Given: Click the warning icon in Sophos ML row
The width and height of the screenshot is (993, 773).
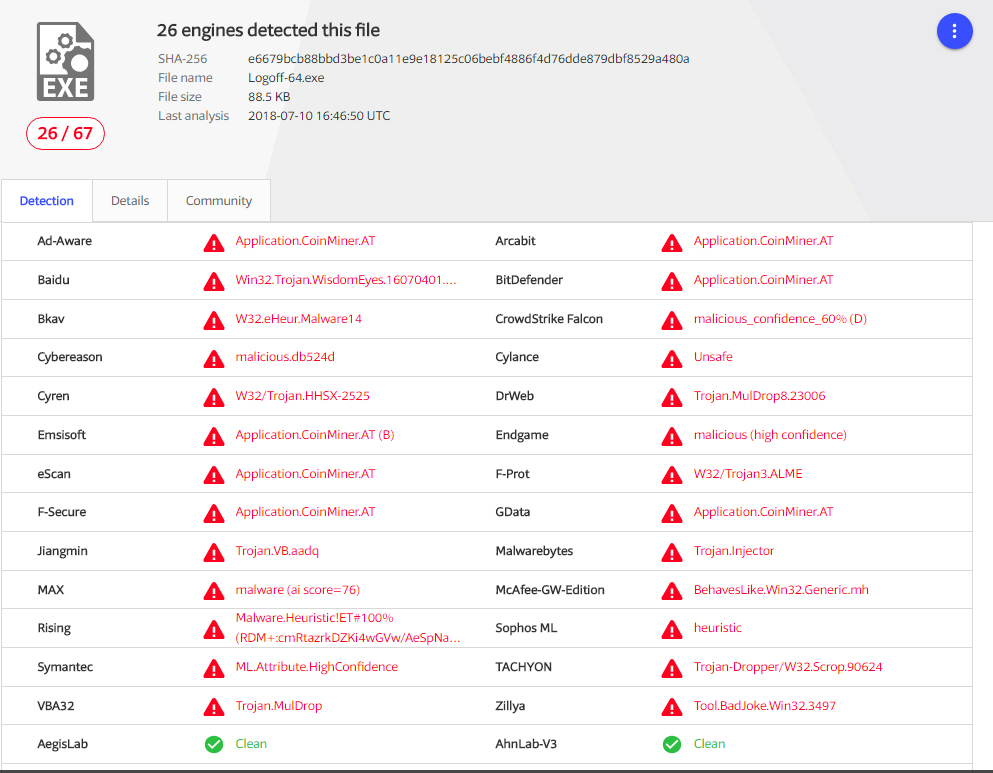Looking at the screenshot, I should (x=672, y=631).
